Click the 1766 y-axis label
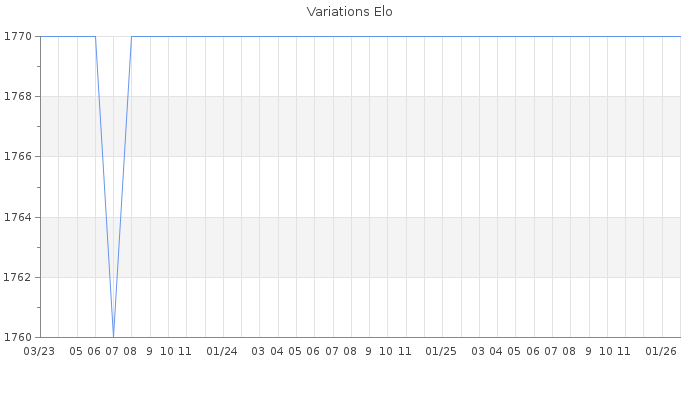Viewport: 700px width, 400px height. coord(18,157)
